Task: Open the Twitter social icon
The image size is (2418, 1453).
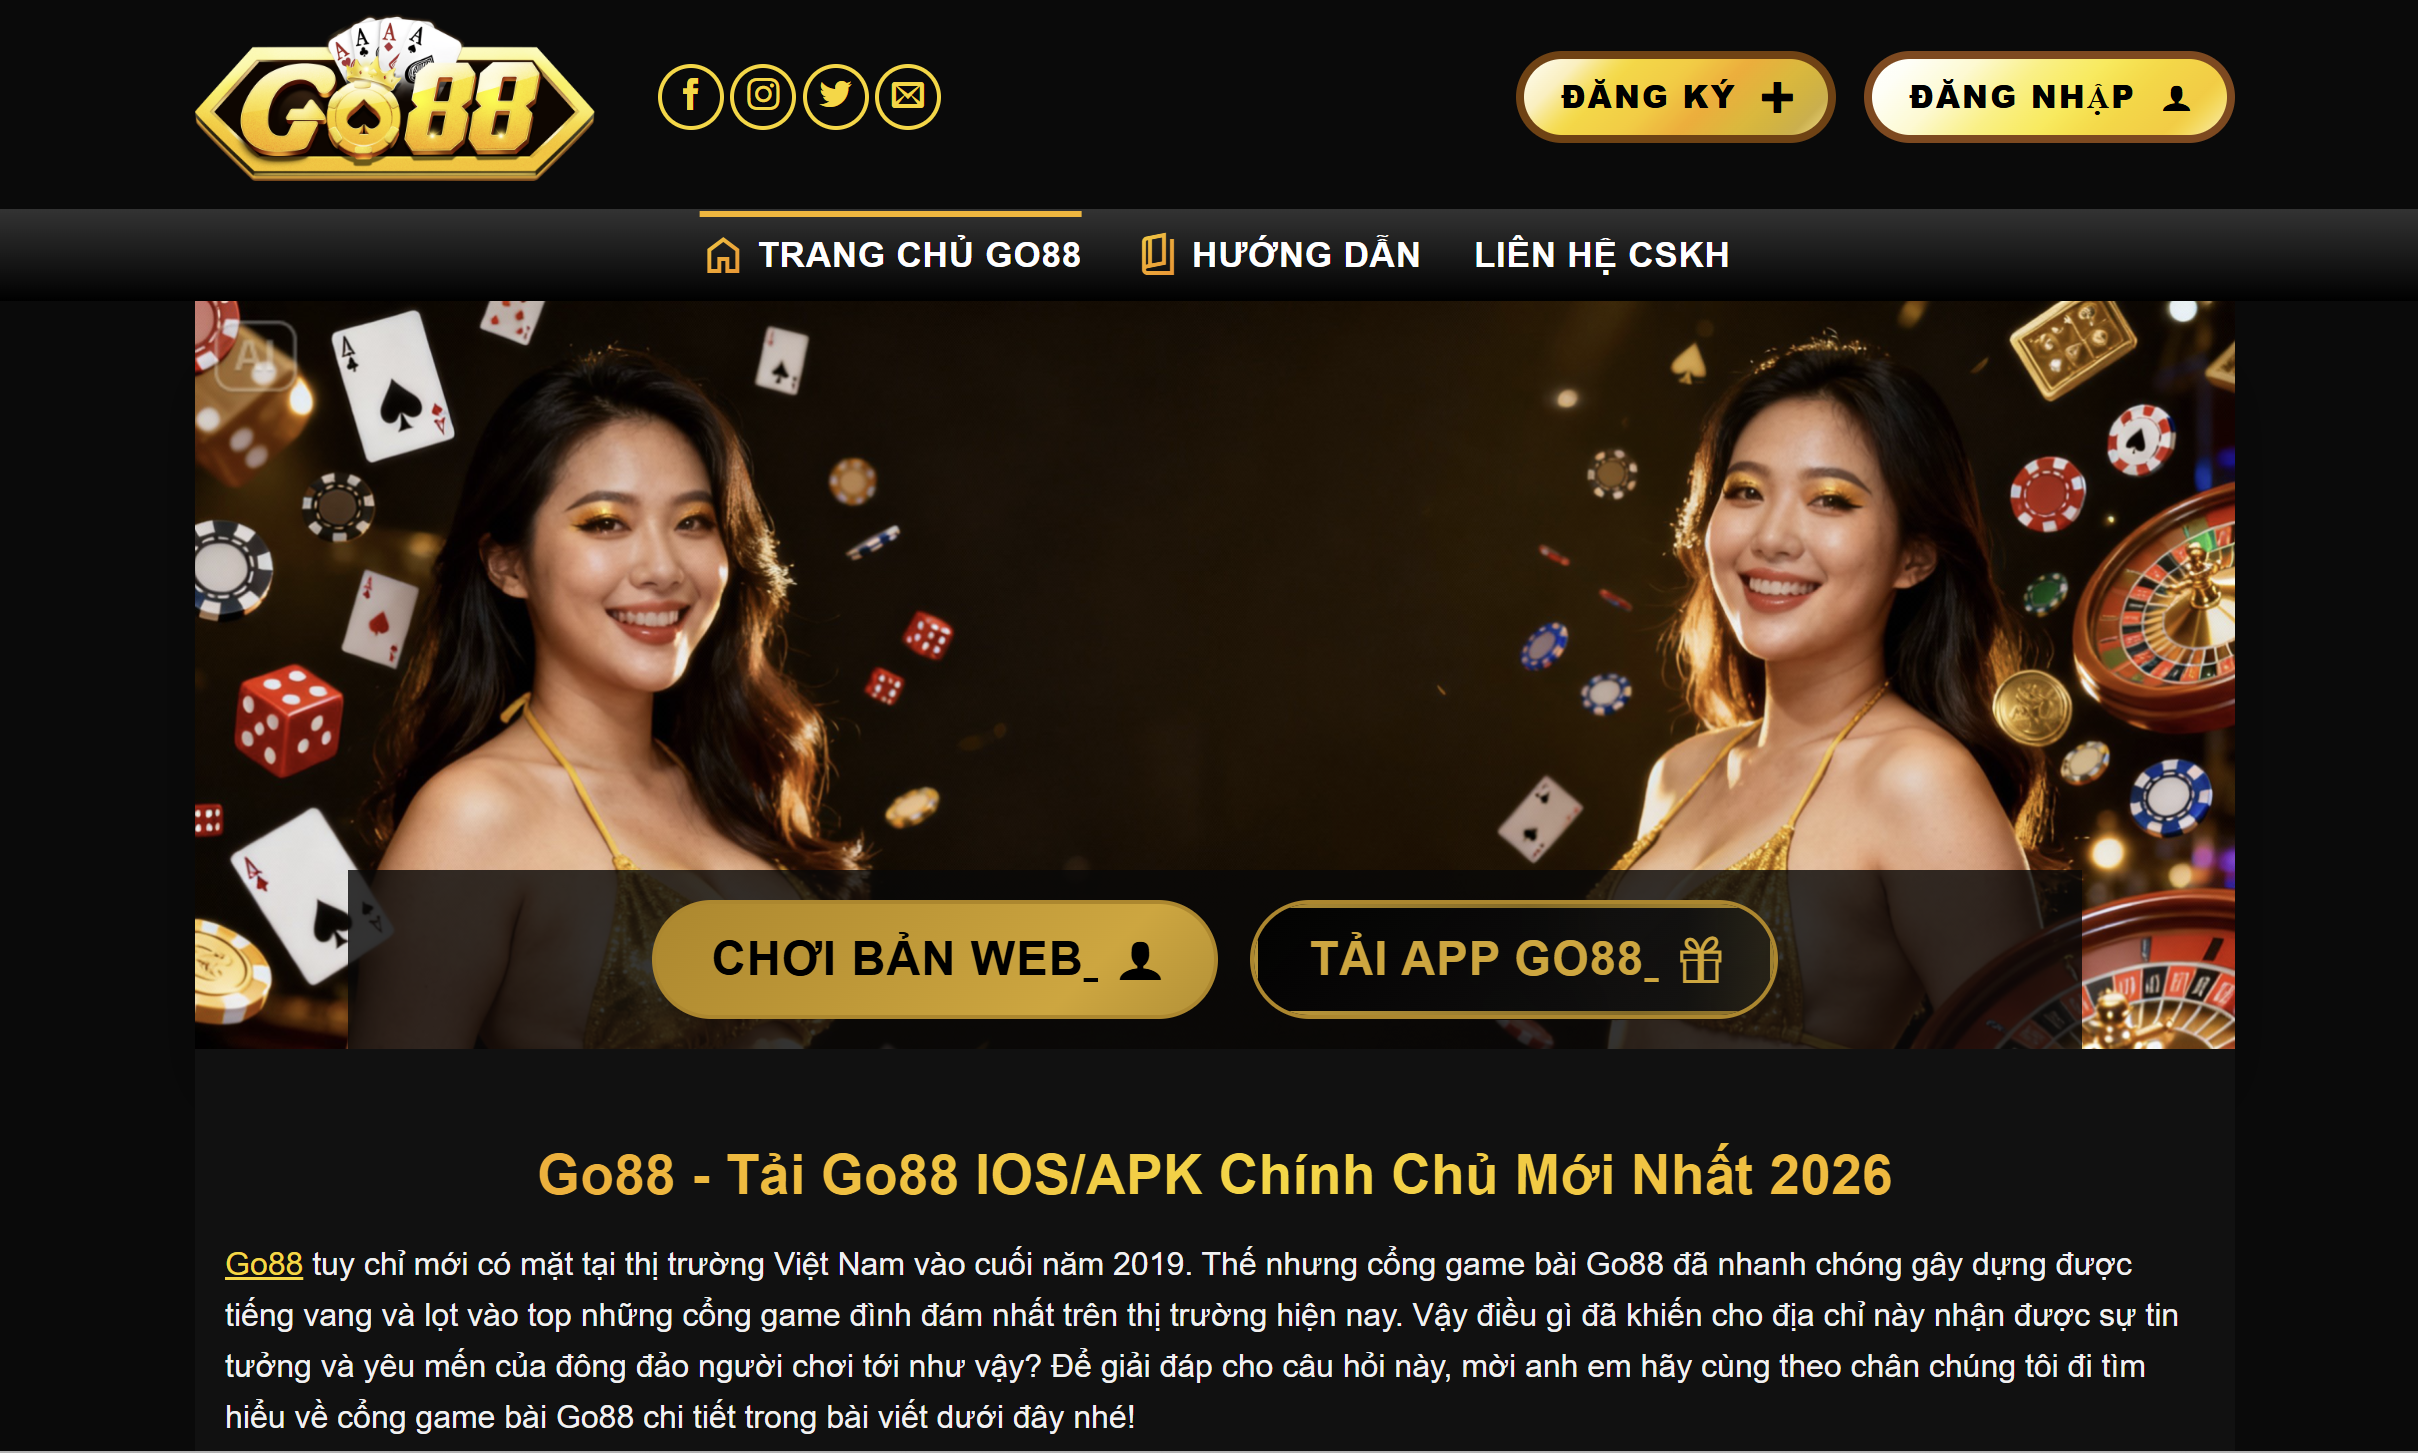Action: click(x=835, y=97)
